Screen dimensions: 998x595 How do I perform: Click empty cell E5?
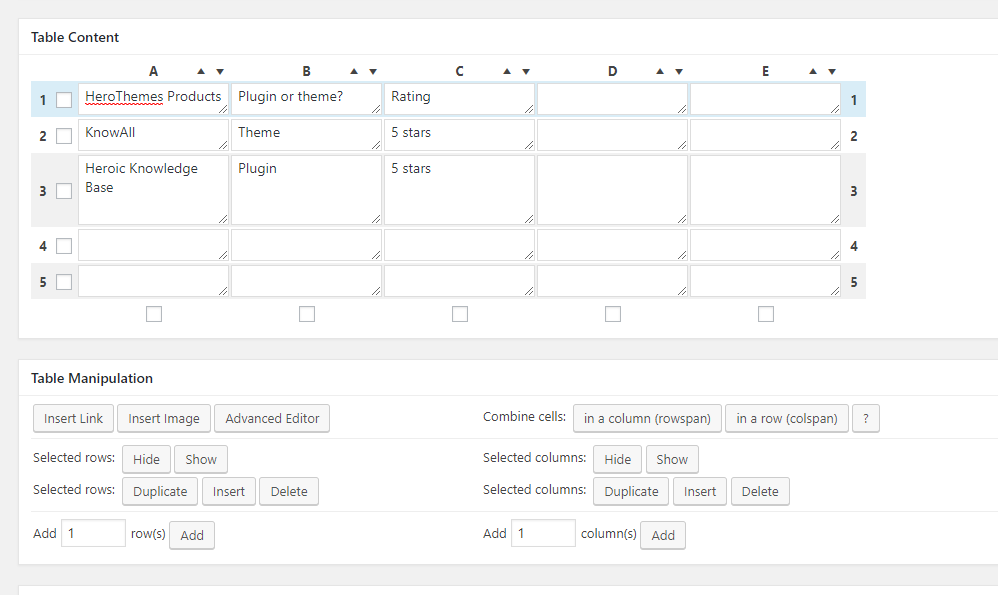(765, 281)
